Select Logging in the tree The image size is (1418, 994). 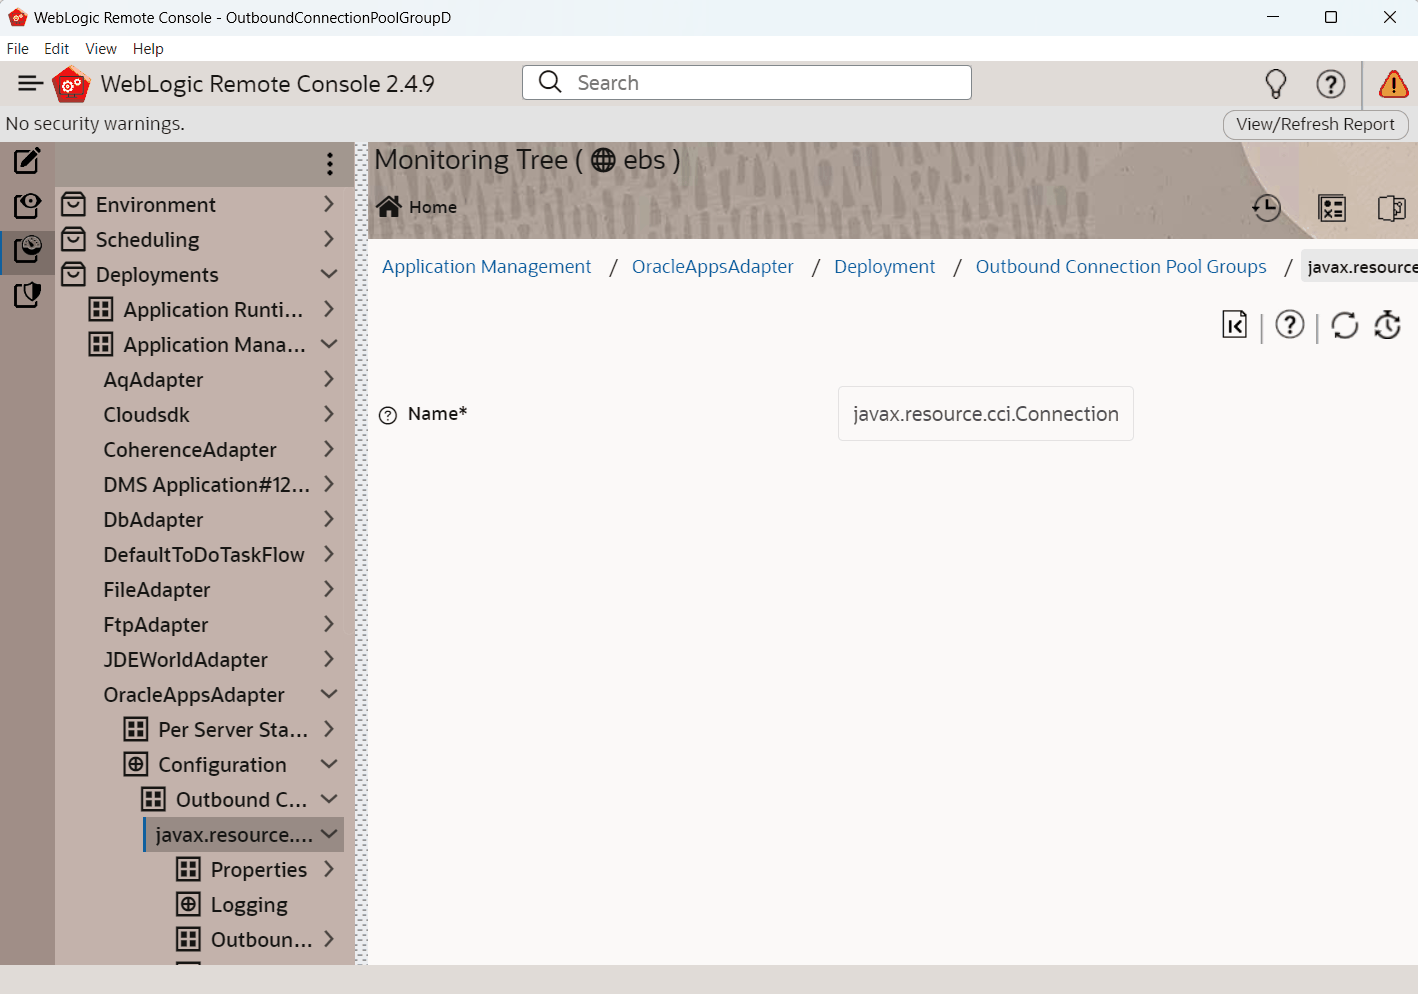[x=249, y=905]
